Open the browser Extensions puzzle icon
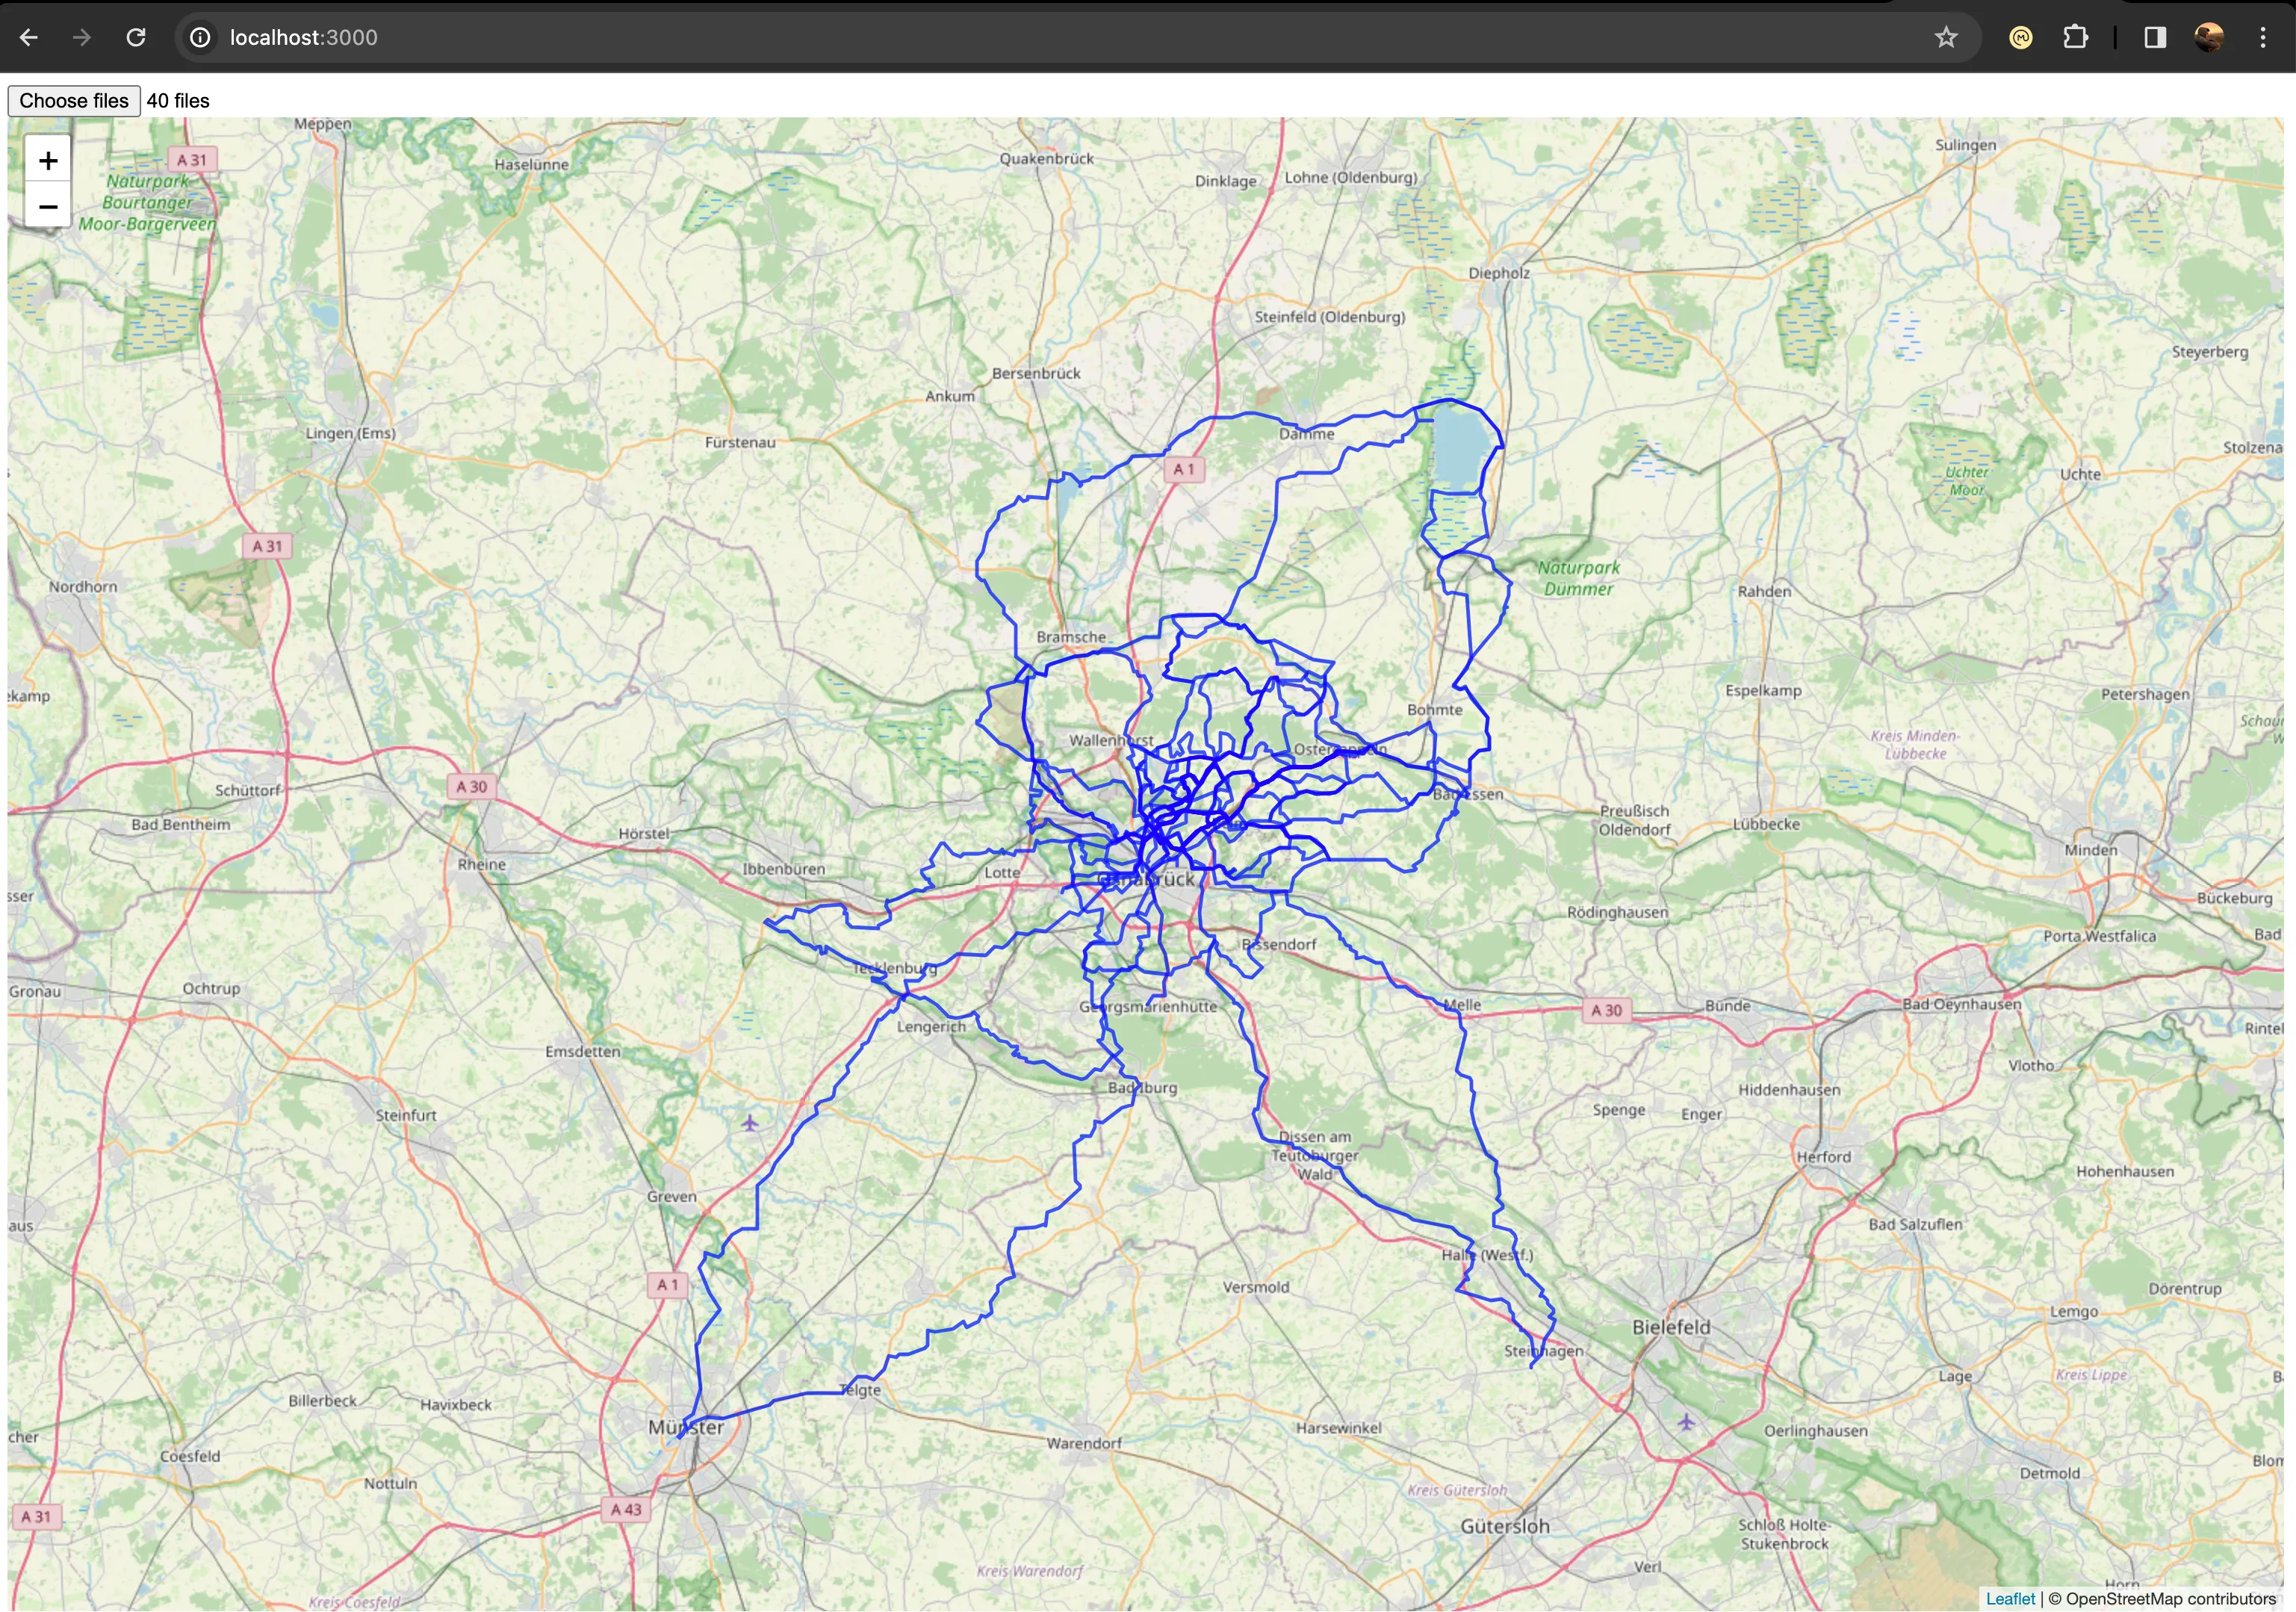Screen dimensions: 2296x1612 (x=2076, y=37)
